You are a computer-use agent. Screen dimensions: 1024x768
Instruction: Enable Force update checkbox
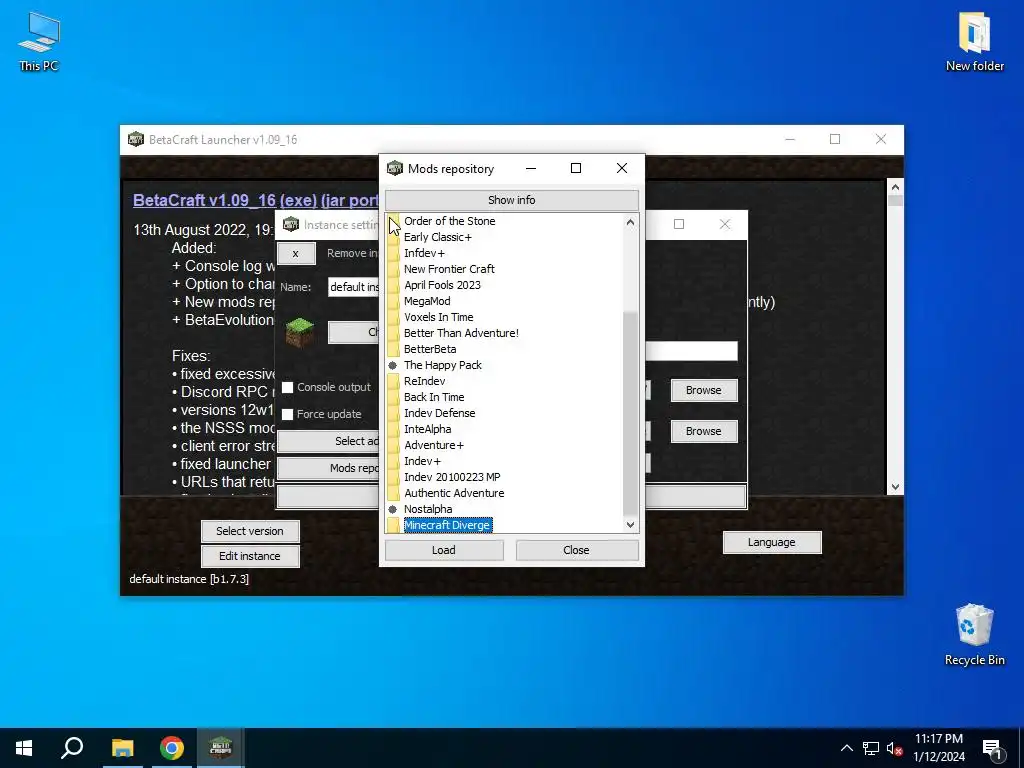pyautogui.click(x=287, y=414)
